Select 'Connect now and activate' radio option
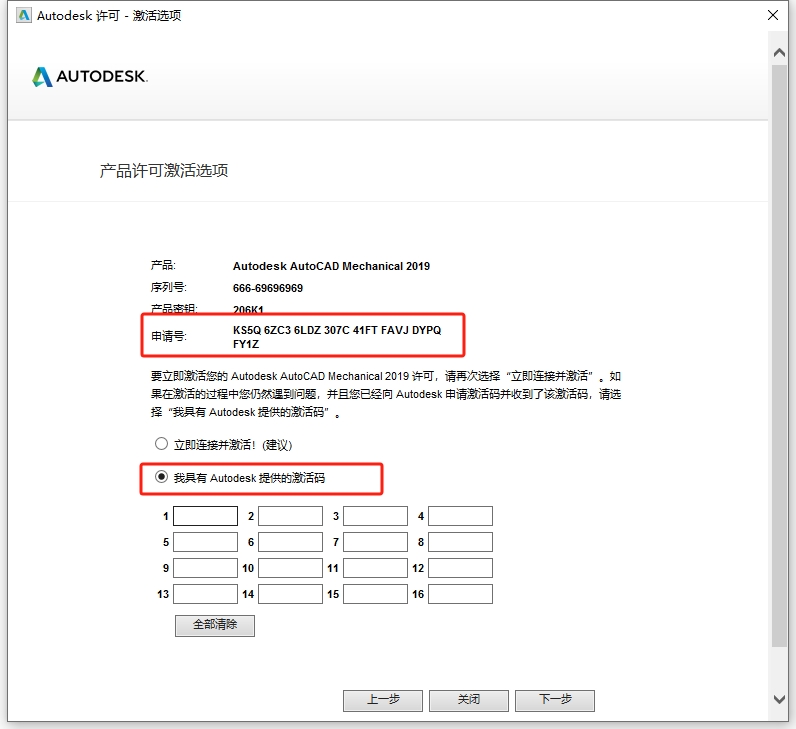This screenshot has height=729, width=796. coord(161,444)
